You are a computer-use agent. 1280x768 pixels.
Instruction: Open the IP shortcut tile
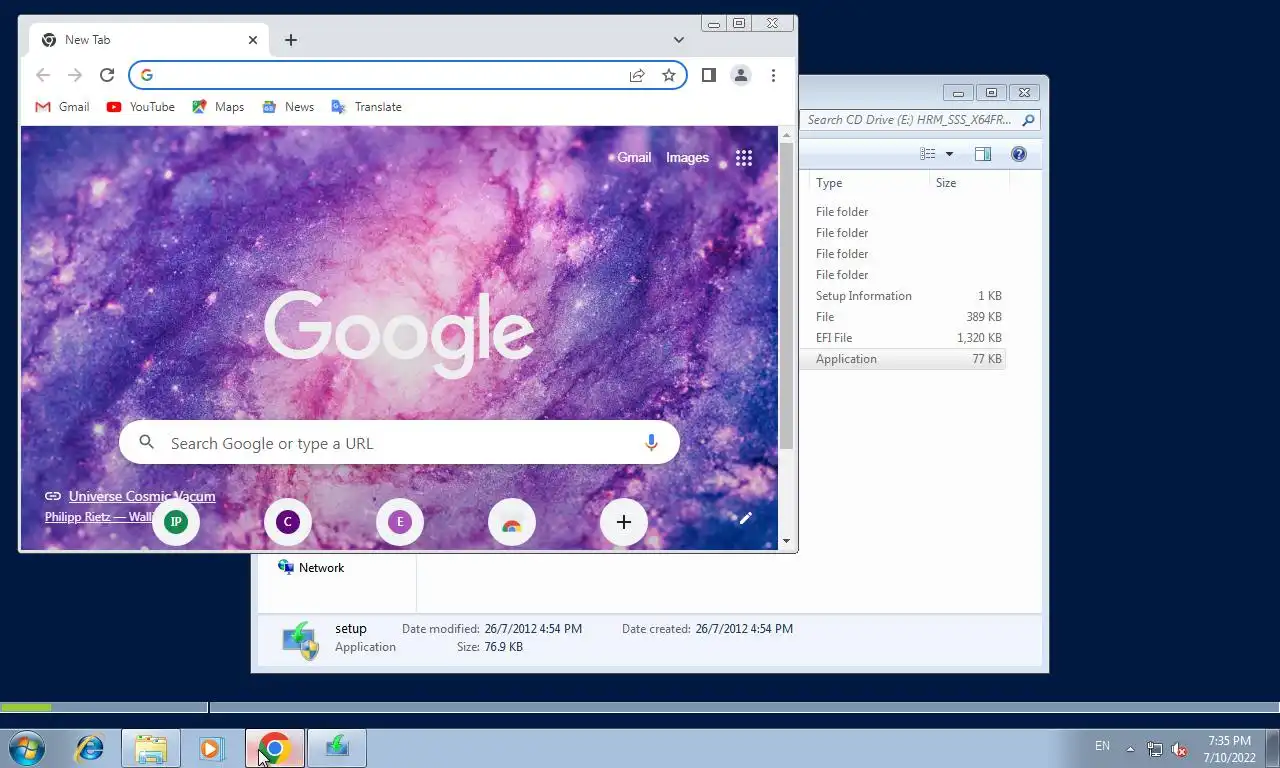[x=176, y=522]
